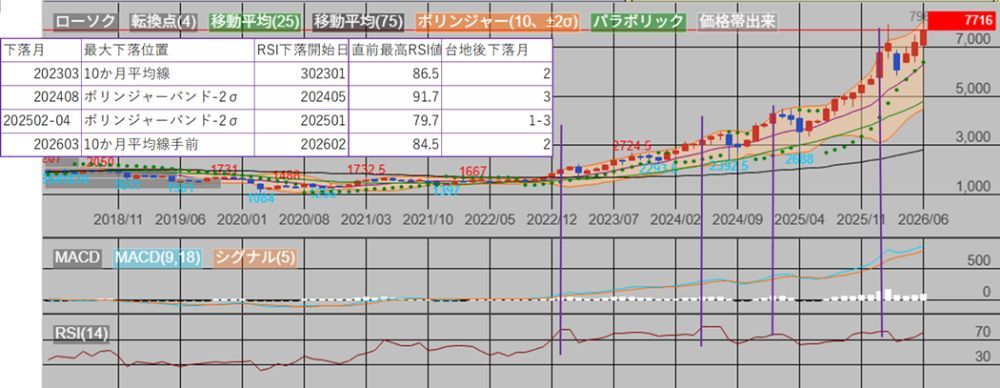1000x388 pixels.
Task: Click the 2023/07 date axis label
Action: coord(614,220)
